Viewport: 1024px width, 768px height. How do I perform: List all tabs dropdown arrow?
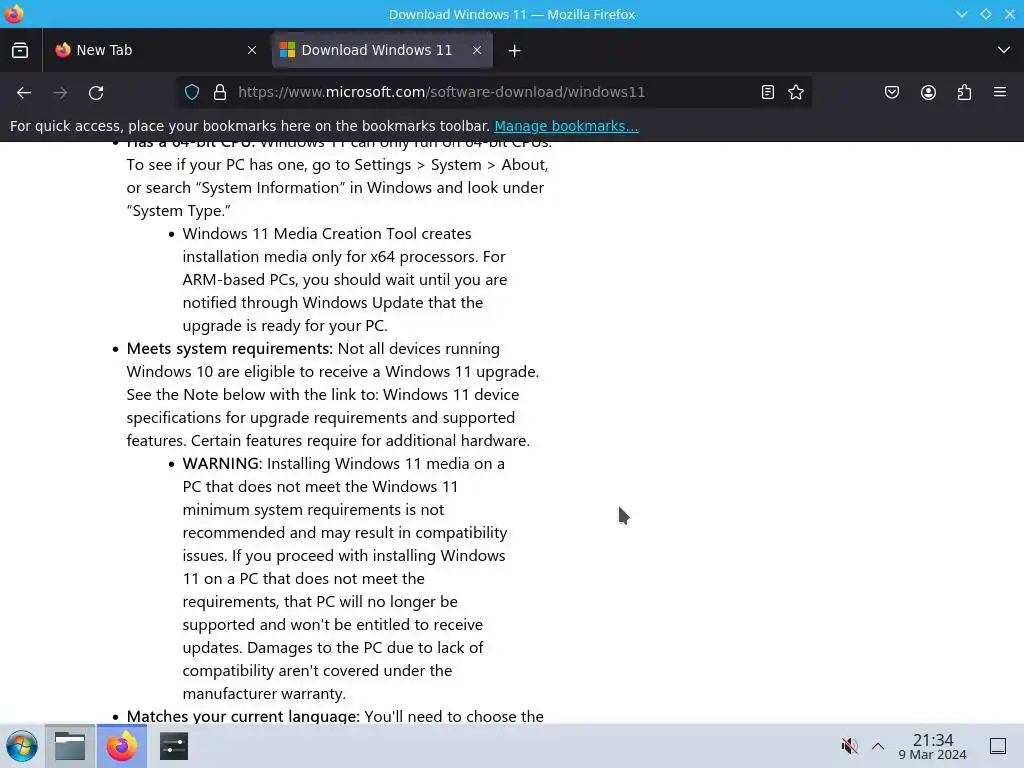[1004, 50]
